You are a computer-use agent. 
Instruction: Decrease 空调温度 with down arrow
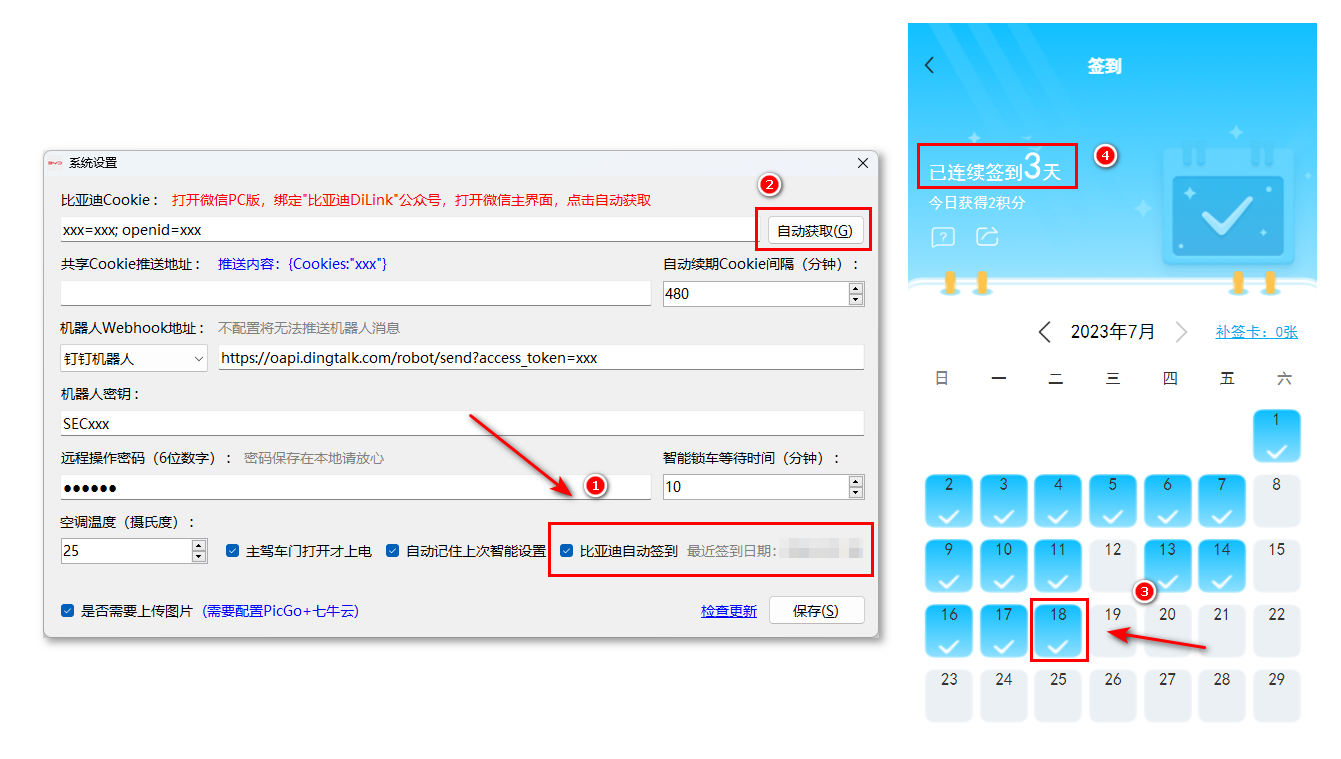[199, 556]
